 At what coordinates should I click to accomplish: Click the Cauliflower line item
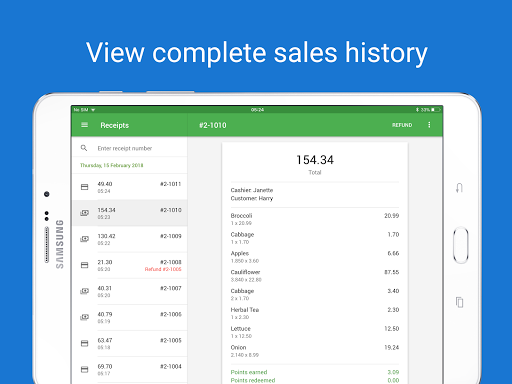click(315, 276)
